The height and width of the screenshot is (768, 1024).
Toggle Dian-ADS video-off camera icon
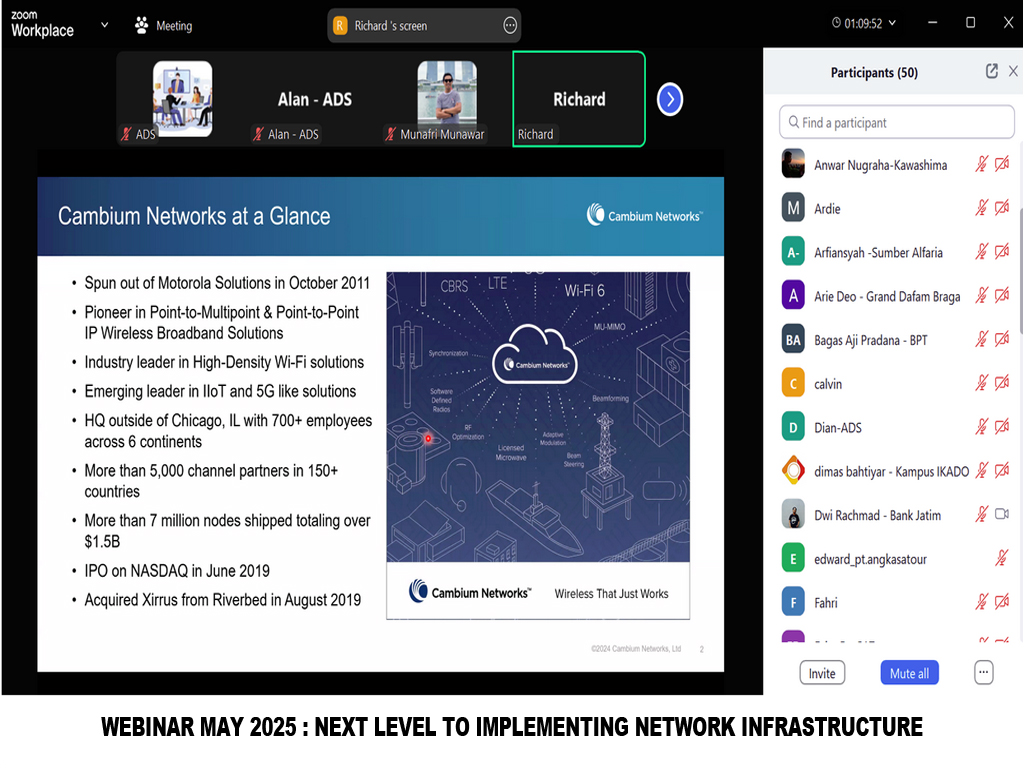click(x=1002, y=427)
